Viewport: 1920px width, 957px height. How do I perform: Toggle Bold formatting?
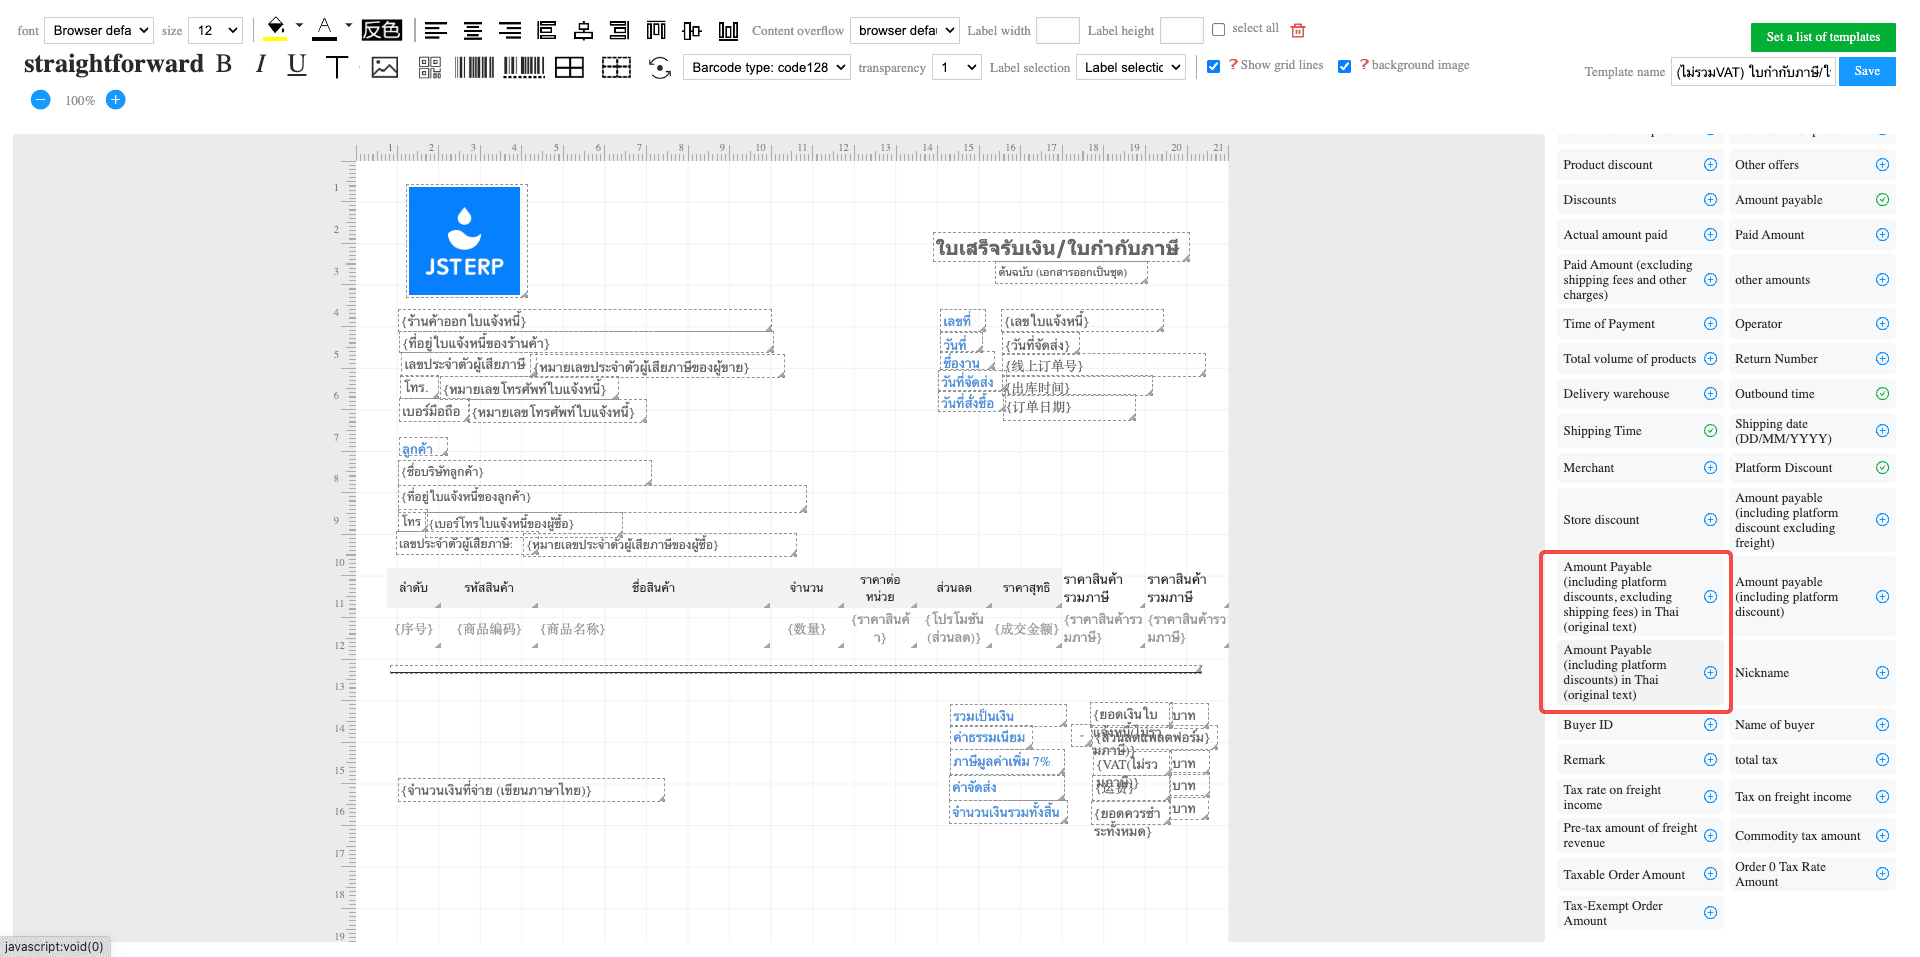tap(224, 65)
